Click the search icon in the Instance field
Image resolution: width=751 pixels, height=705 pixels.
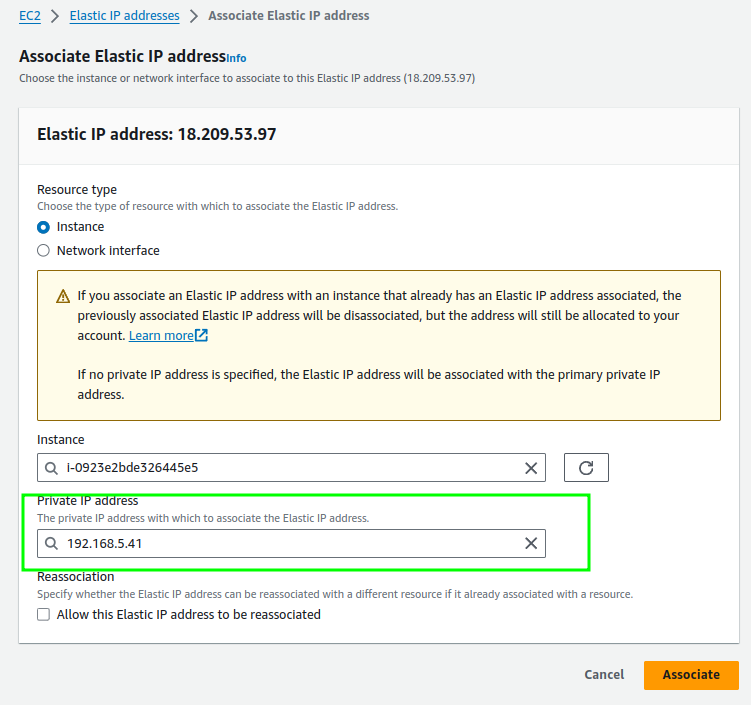point(52,468)
